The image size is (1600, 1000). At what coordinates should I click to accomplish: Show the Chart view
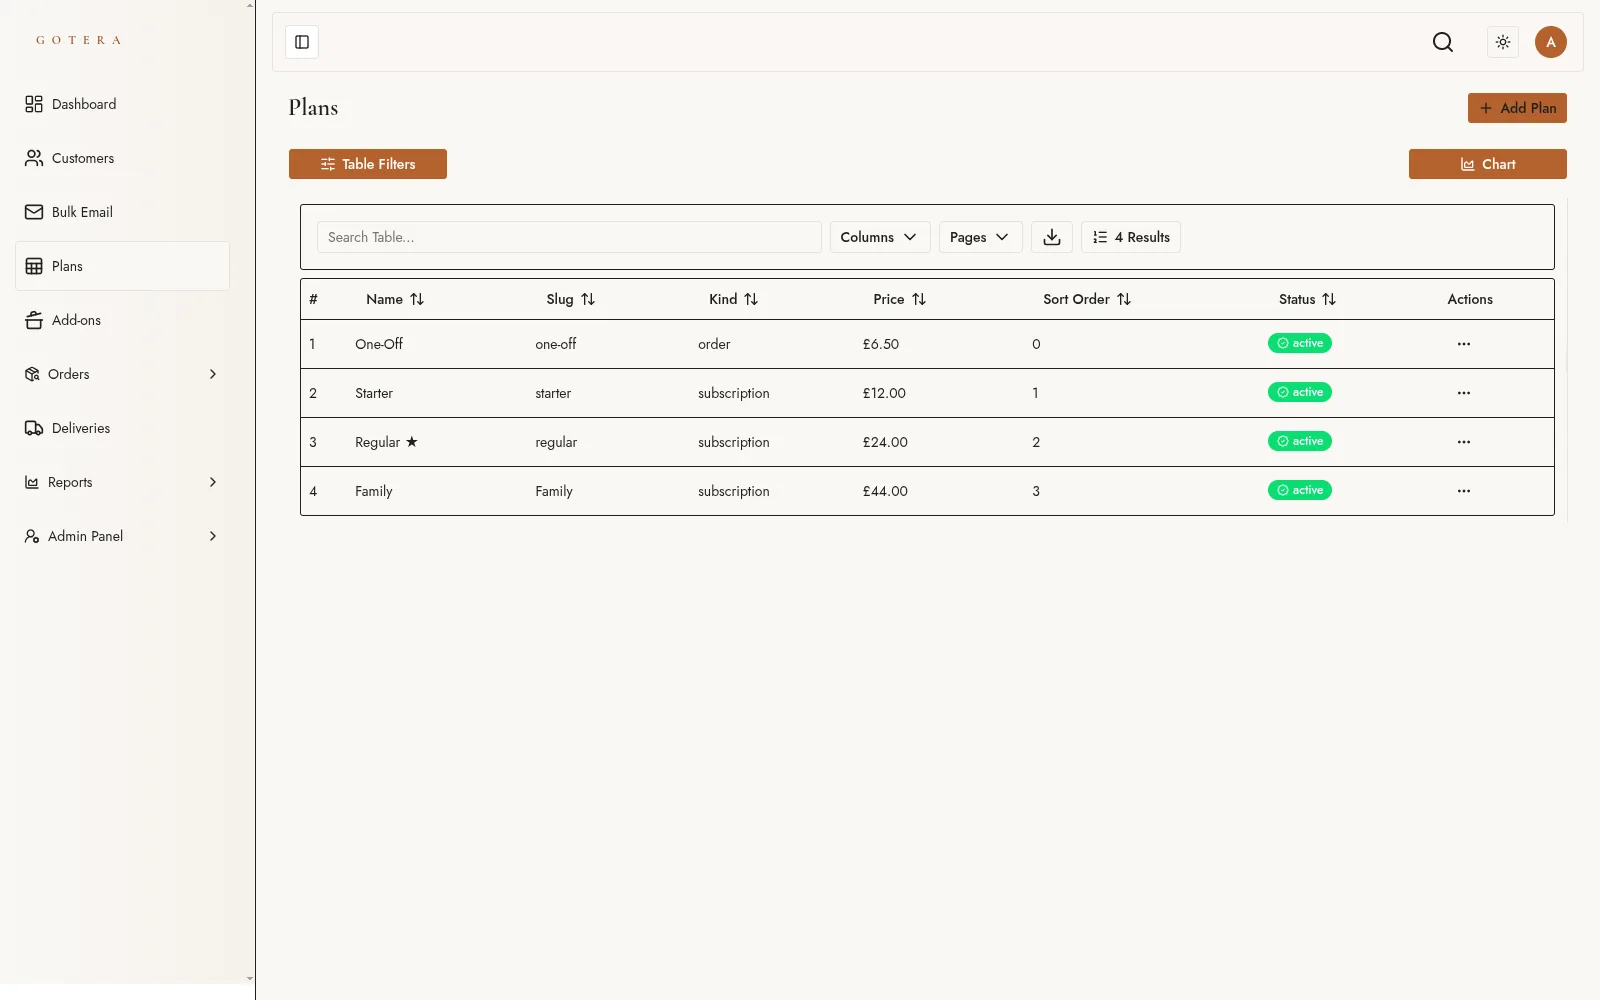(x=1488, y=164)
